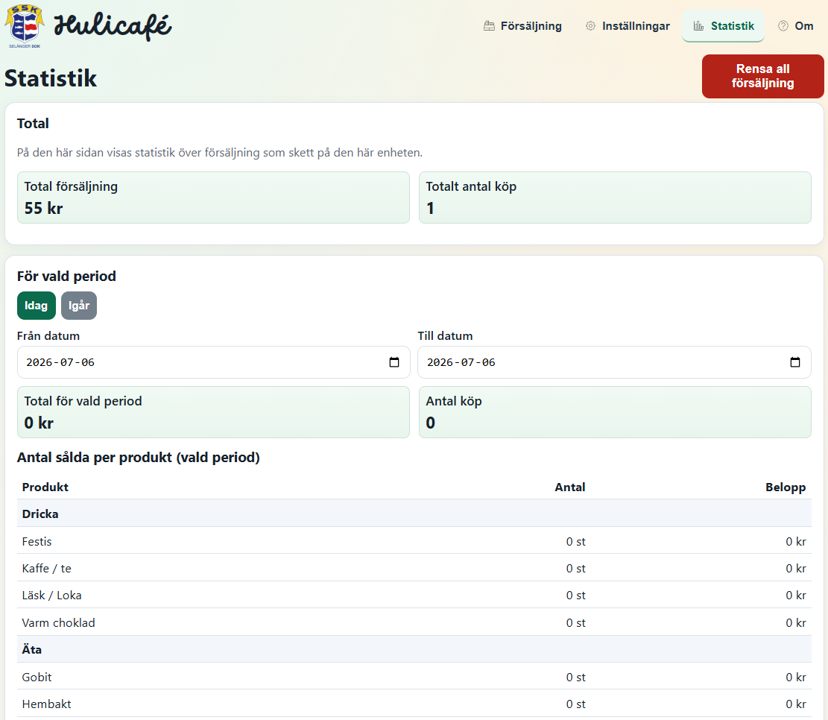Image resolution: width=828 pixels, height=720 pixels.
Task: Click the Total försäljning 55 kr card
Action: pos(213,198)
